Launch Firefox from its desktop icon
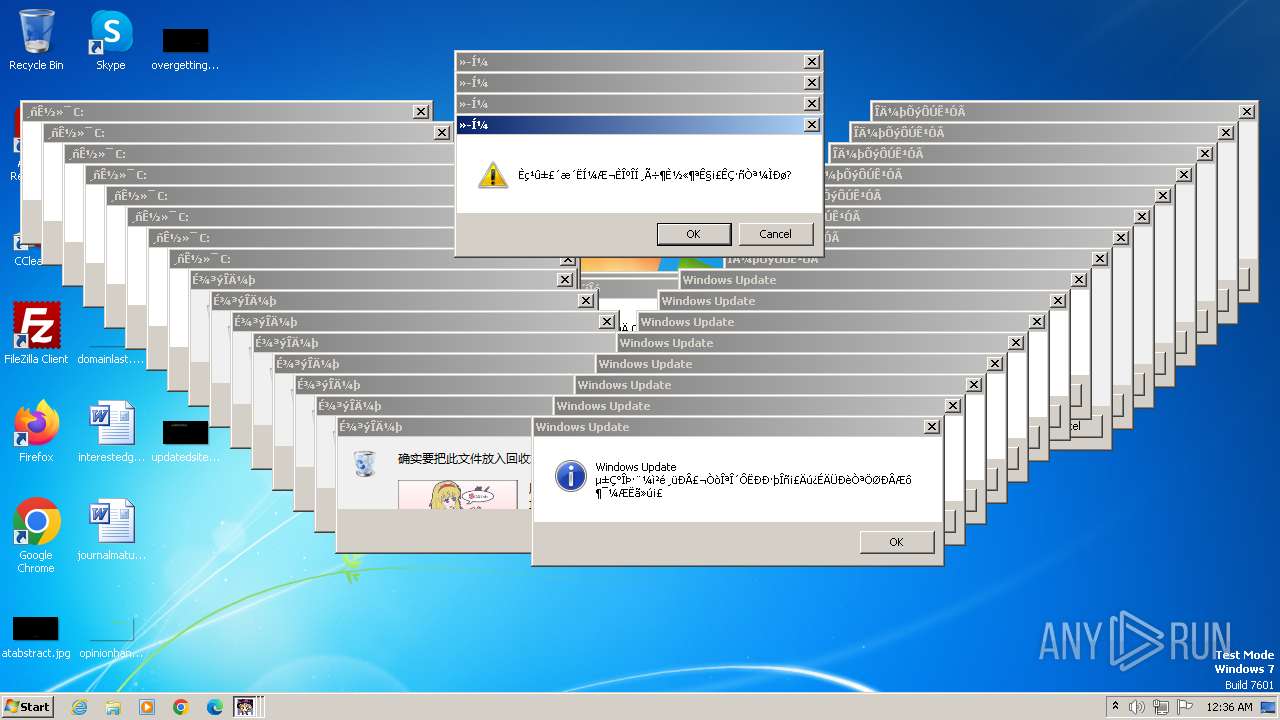Screen dimensions: 1280x720 click(x=36, y=431)
